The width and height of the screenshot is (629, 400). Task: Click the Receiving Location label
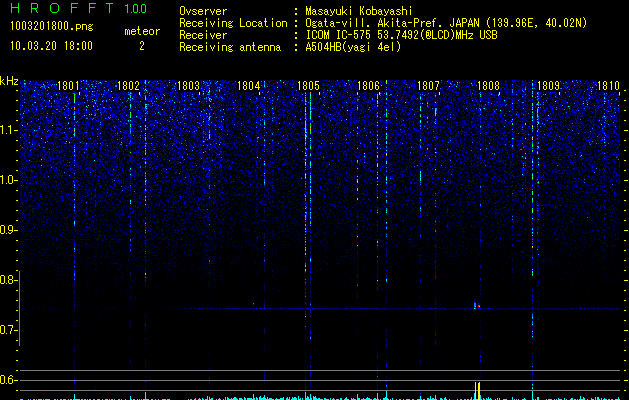point(233,23)
